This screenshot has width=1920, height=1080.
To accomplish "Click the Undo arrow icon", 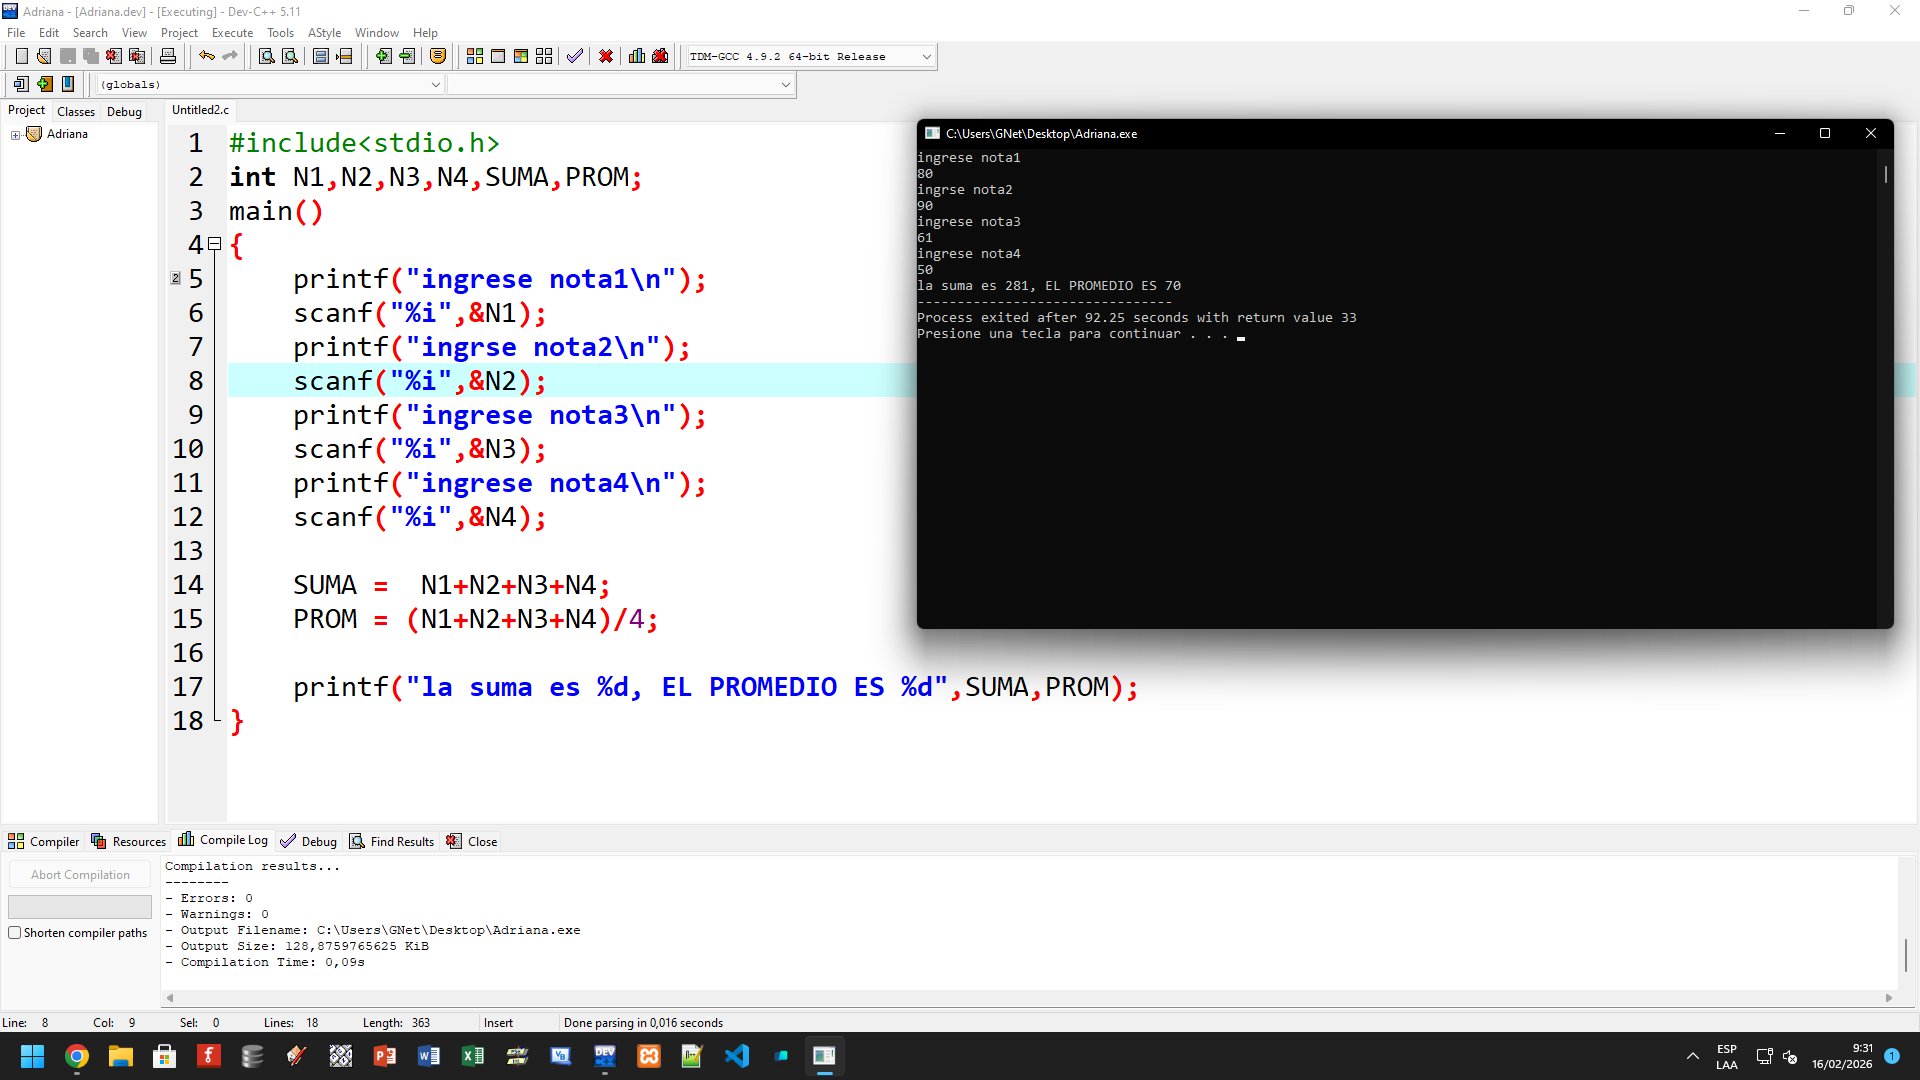I will coord(207,57).
